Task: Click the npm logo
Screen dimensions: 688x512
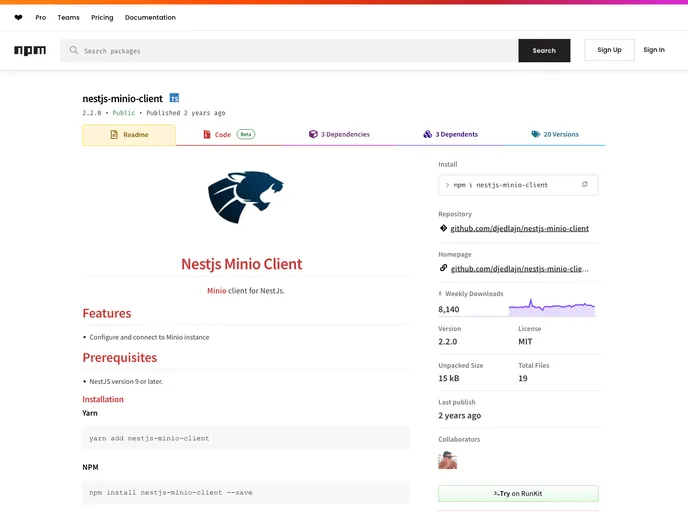Action: coord(30,50)
